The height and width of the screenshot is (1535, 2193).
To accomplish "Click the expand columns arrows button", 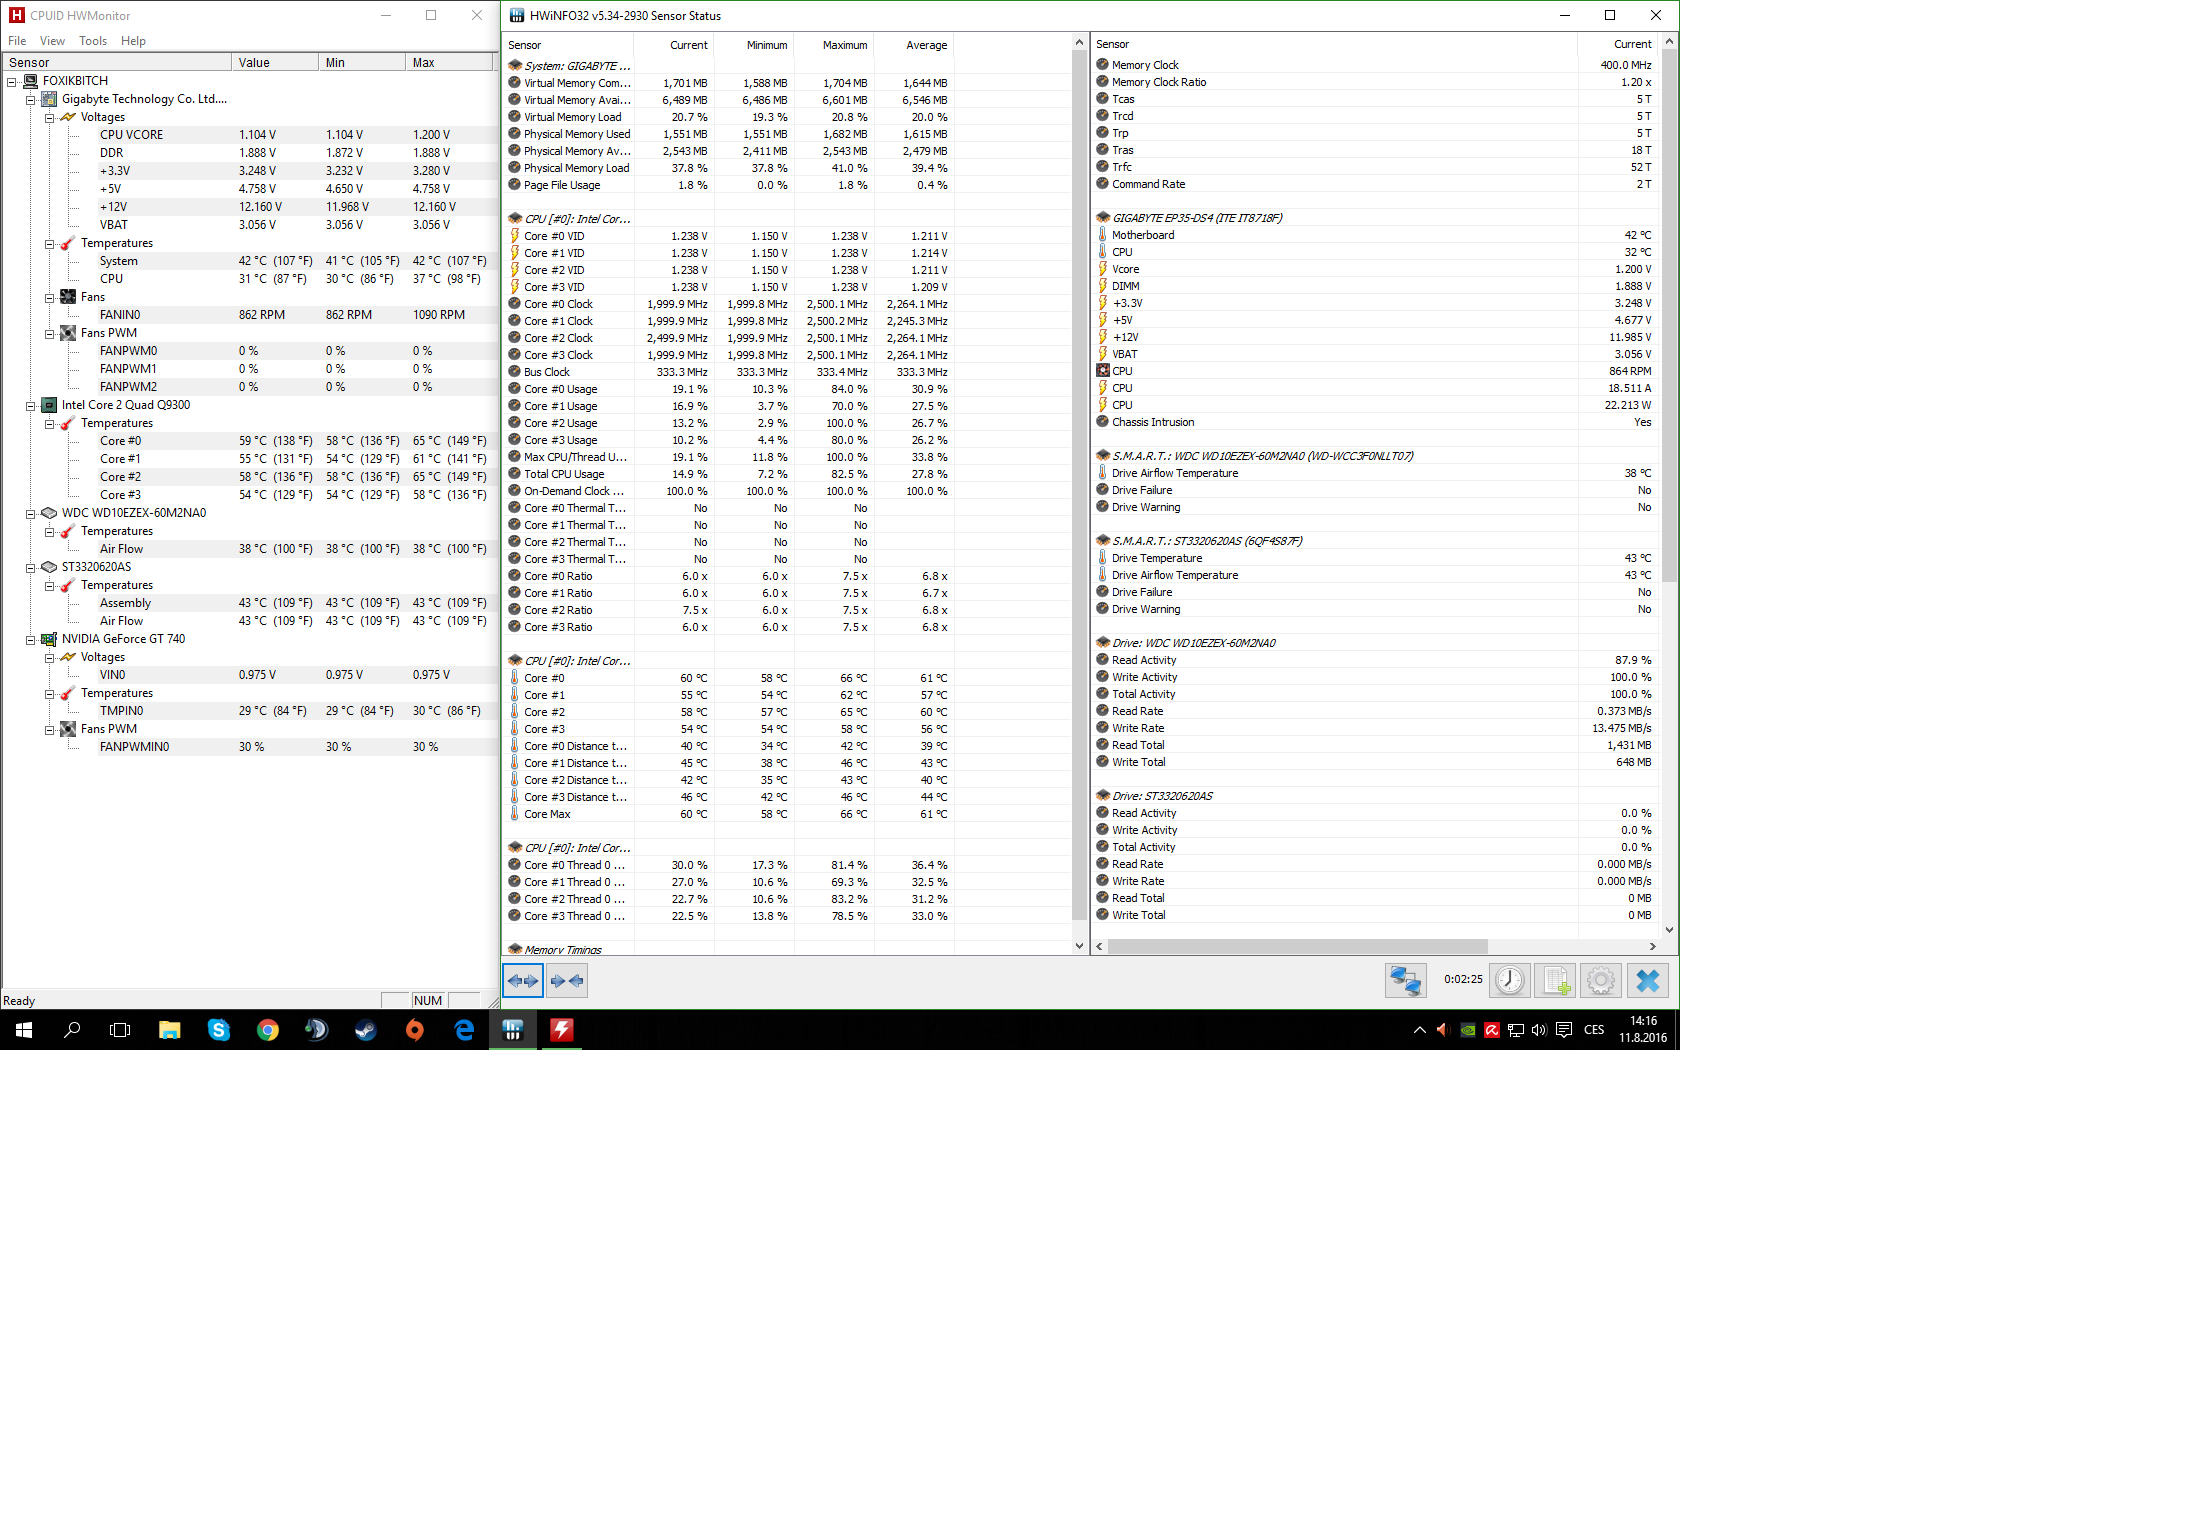I will pyautogui.click(x=522, y=981).
